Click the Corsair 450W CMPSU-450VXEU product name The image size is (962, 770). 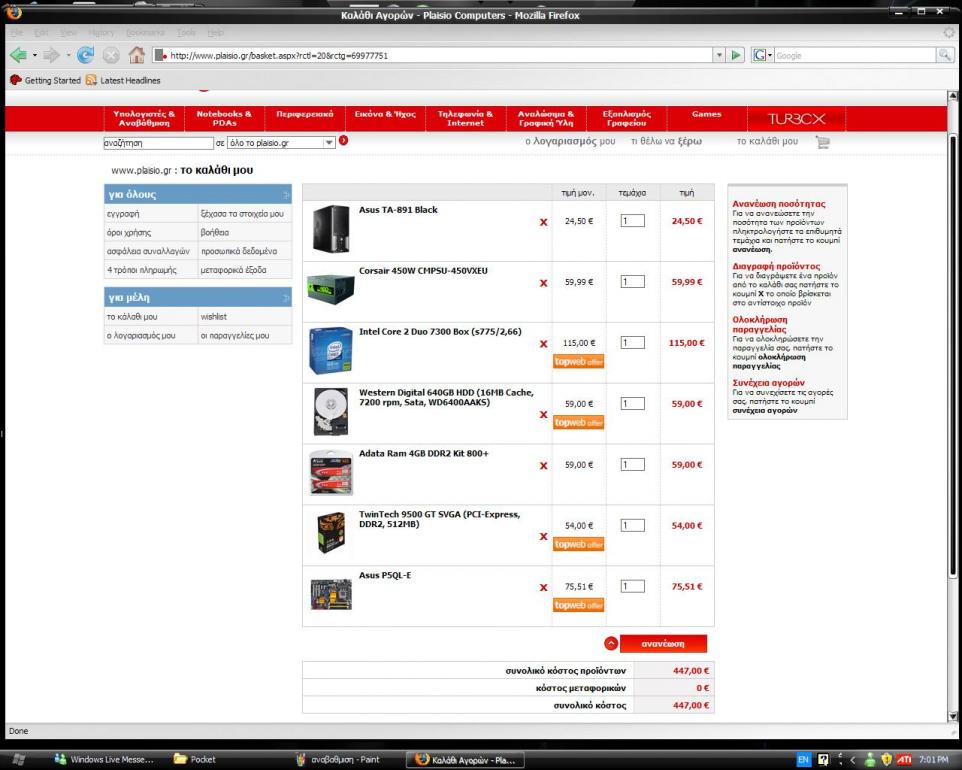[x=423, y=271]
